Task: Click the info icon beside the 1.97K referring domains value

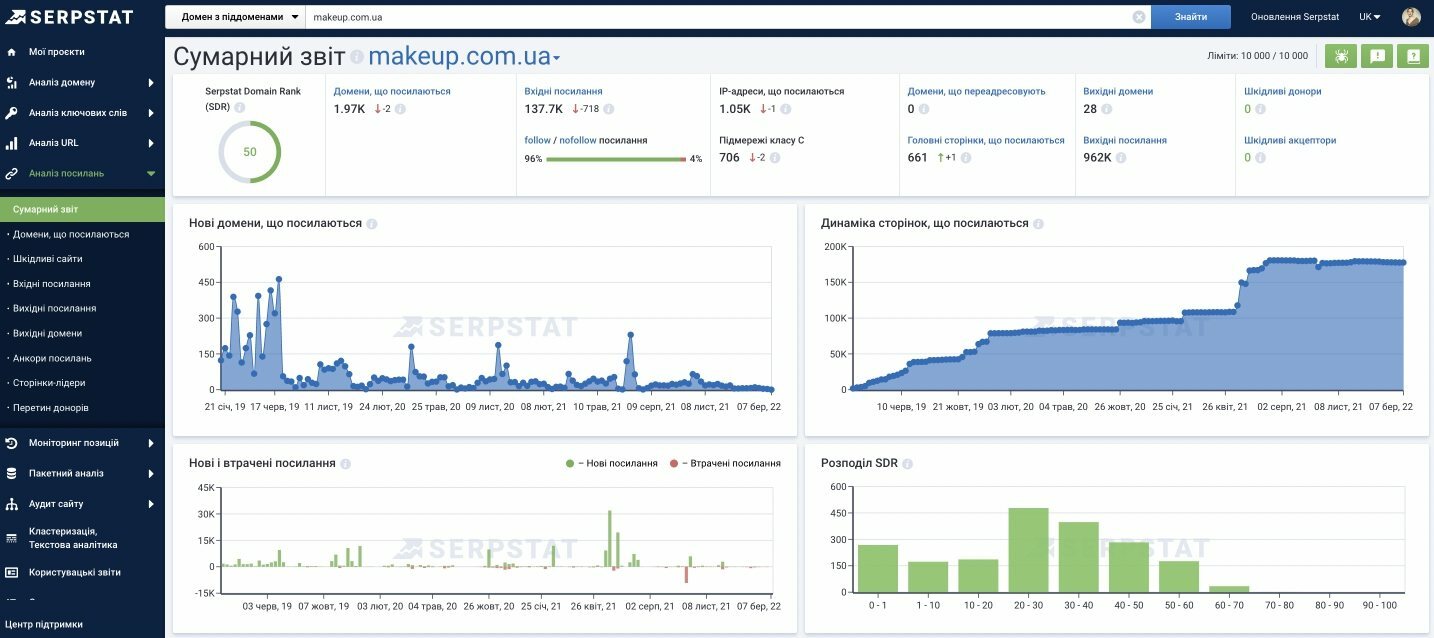Action: [x=400, y=109]
